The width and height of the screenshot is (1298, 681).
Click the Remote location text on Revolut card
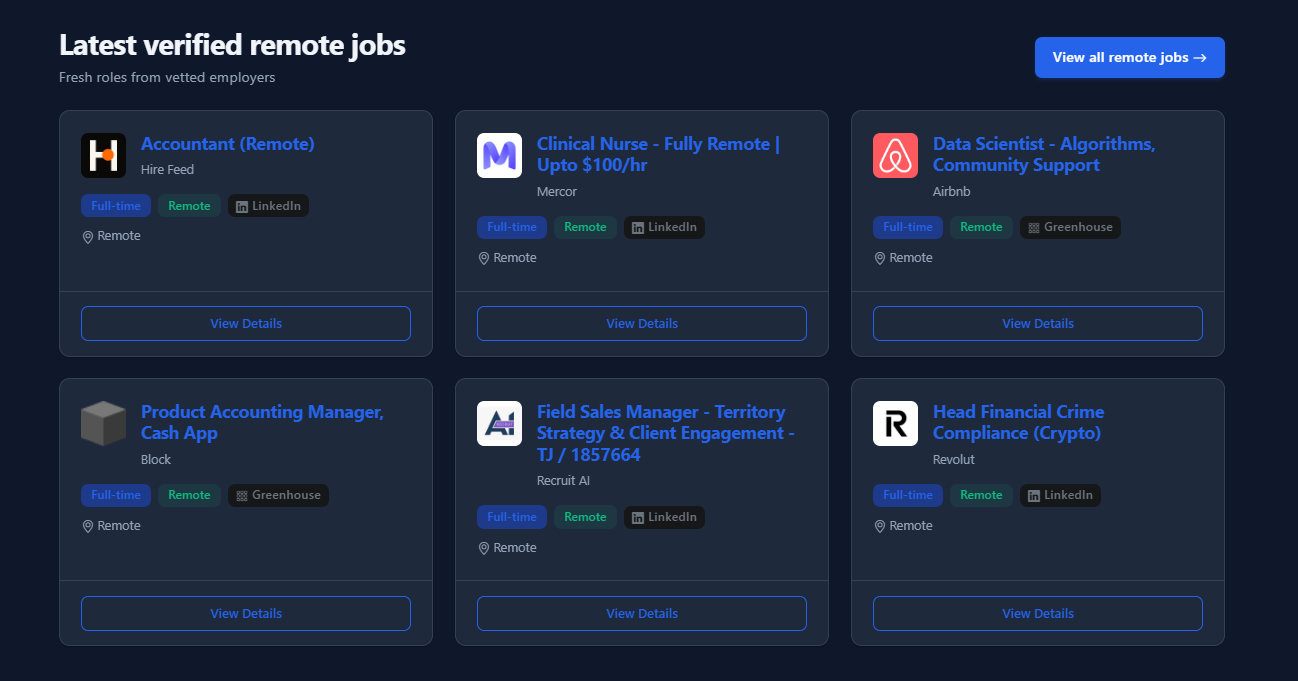coord(911,526)
